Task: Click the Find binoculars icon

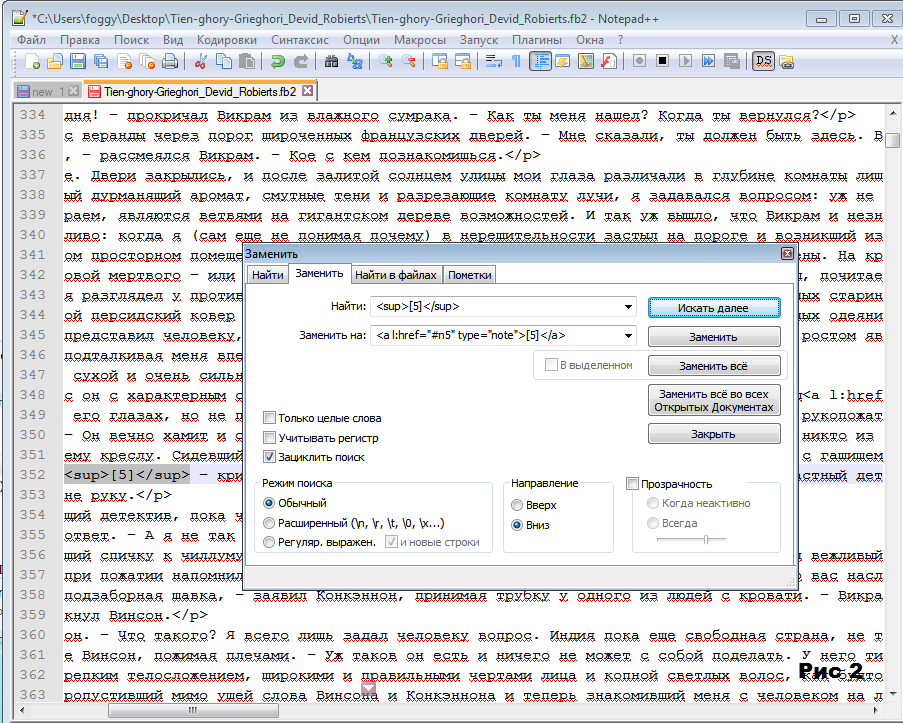Action: 332,62
